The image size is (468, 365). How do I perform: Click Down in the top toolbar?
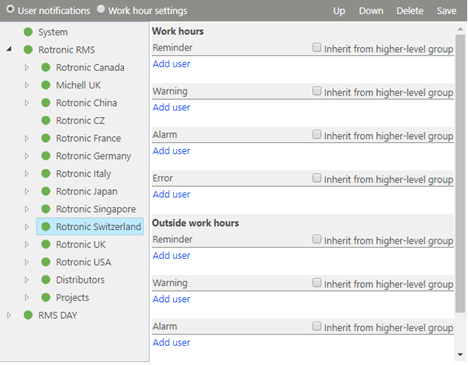(x=371, y=11)
